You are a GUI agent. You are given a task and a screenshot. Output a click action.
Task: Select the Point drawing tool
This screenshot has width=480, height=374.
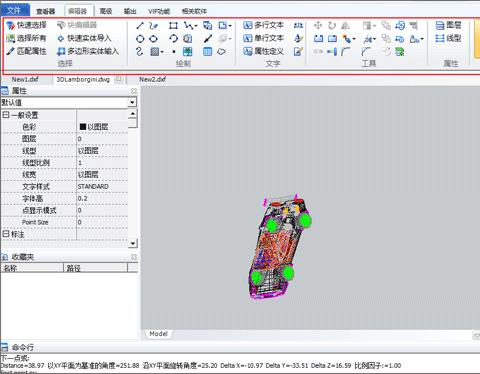174,52
